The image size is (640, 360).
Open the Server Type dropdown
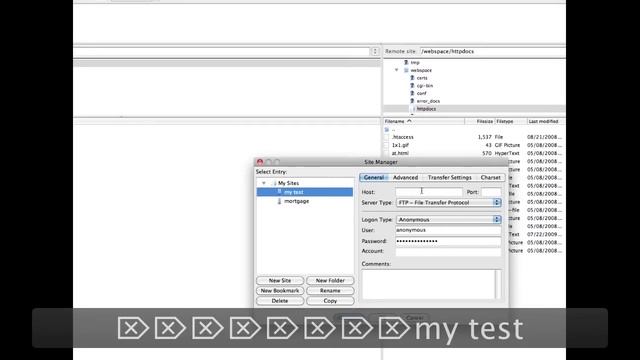(449, 202)
